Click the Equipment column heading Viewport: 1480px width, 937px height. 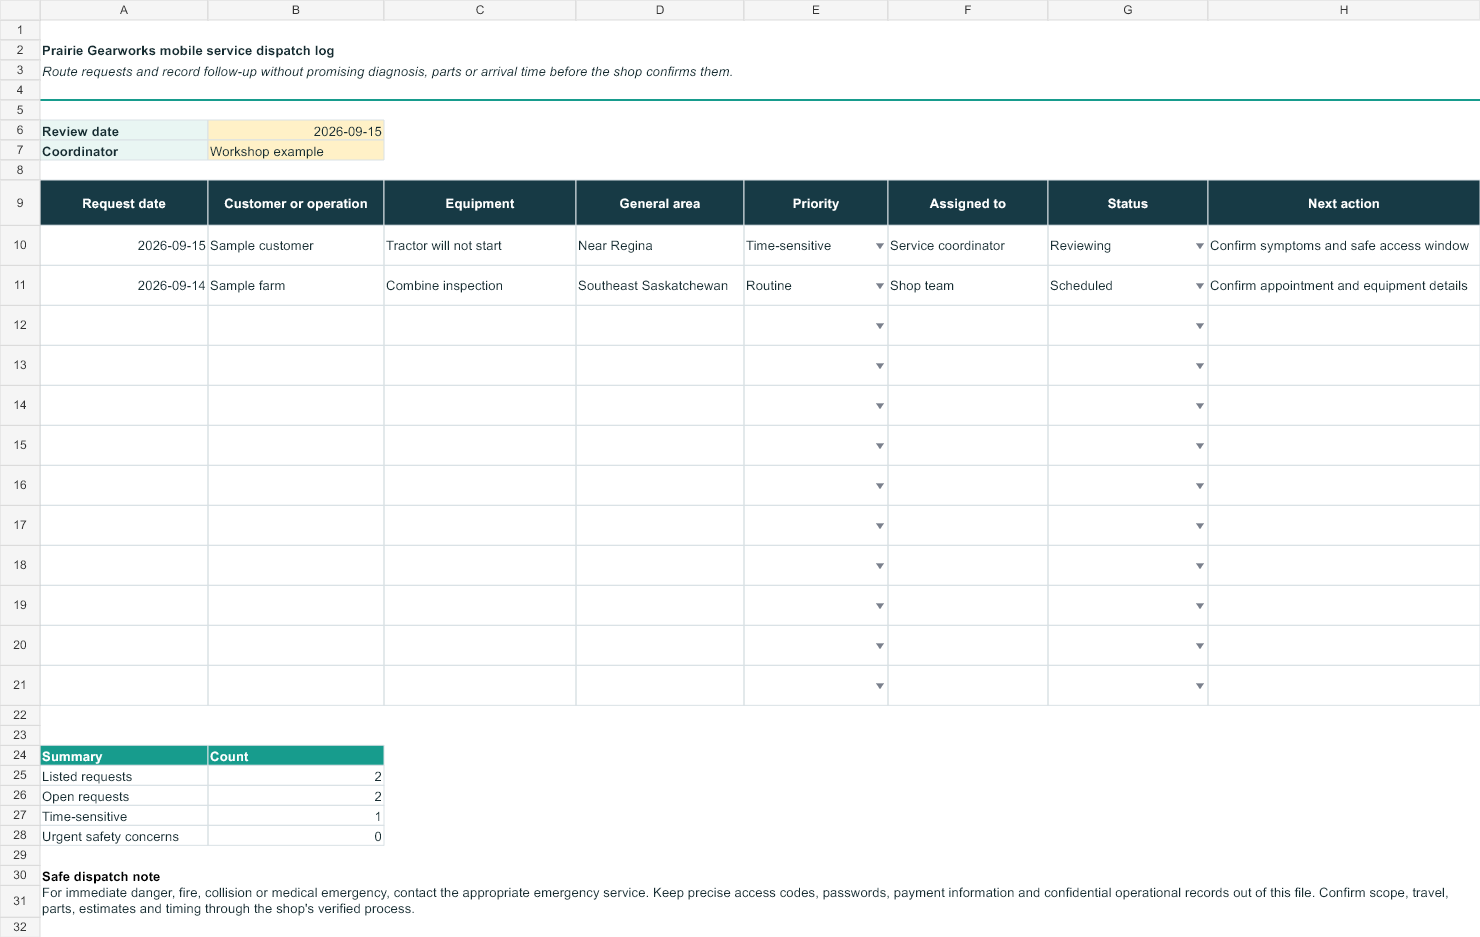pyautogui.click(x=480, y=203)
